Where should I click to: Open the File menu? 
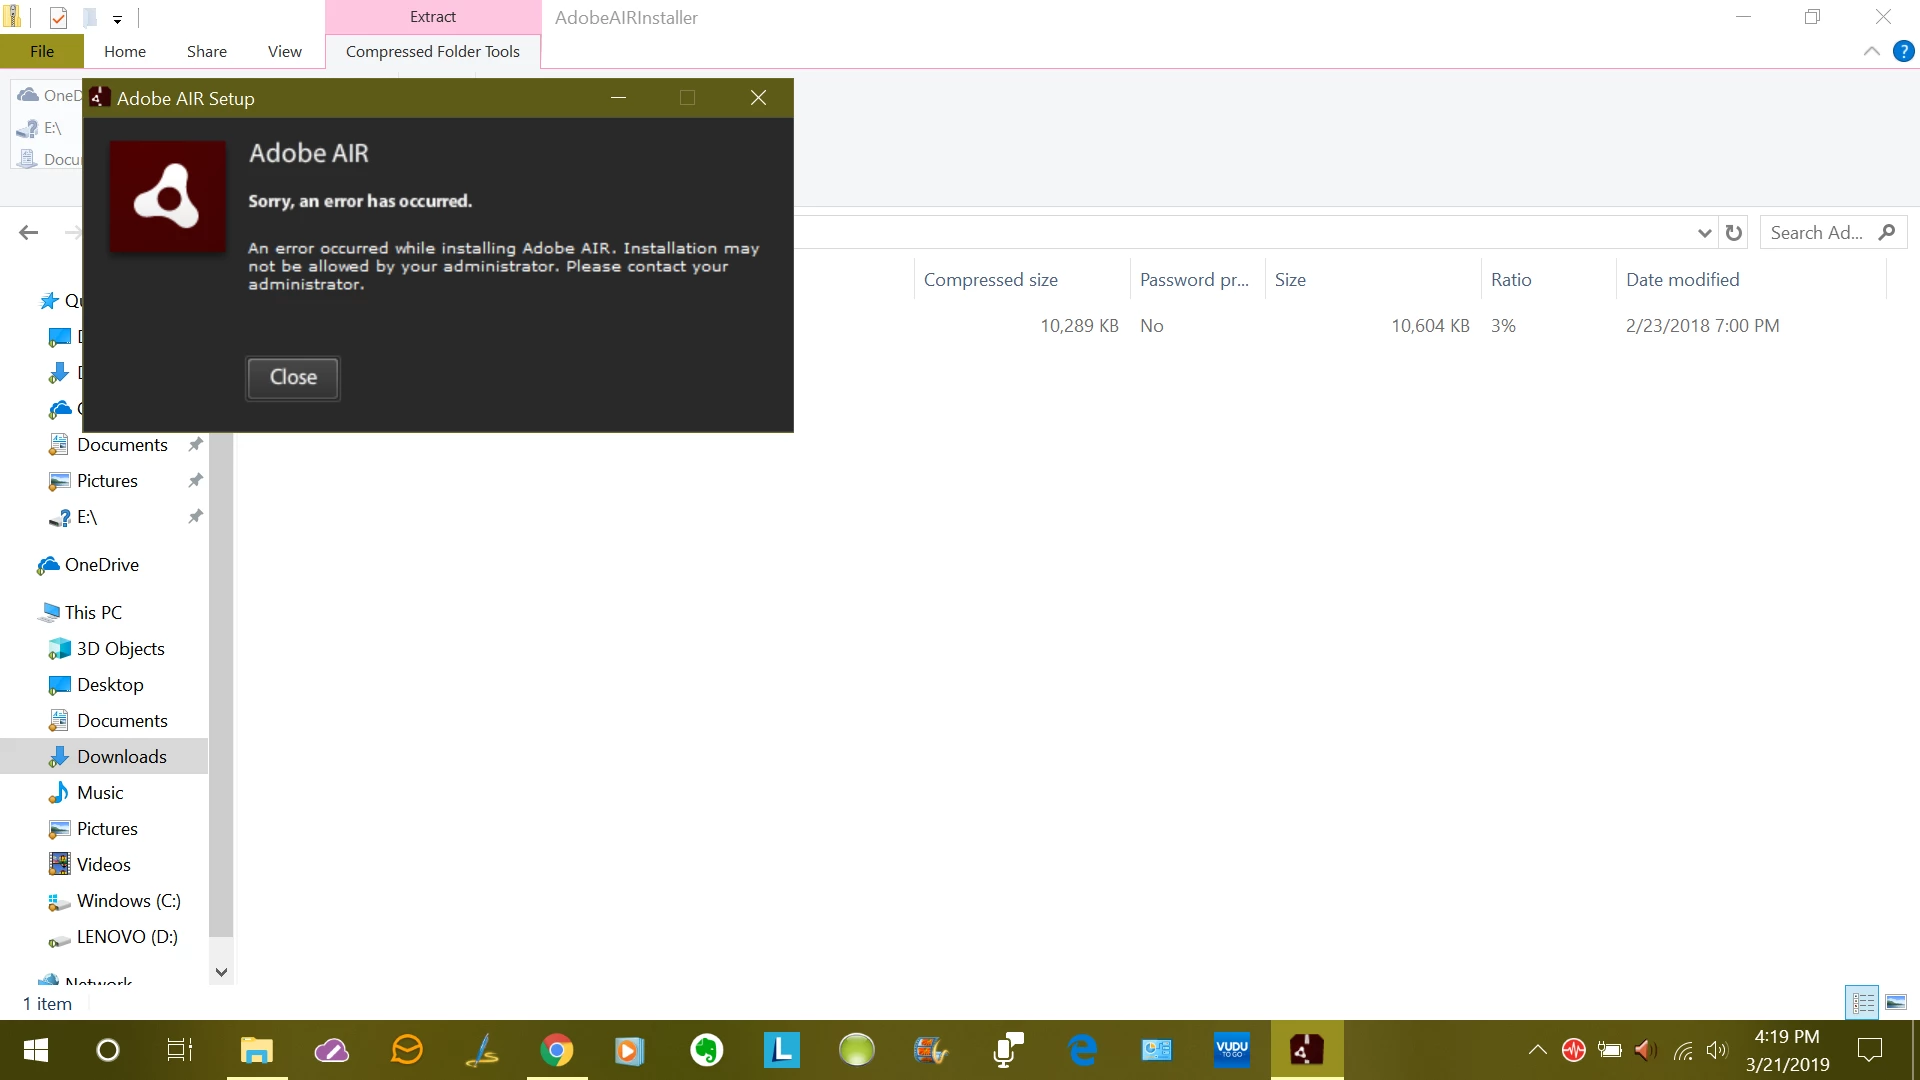(x=42, y=51)
